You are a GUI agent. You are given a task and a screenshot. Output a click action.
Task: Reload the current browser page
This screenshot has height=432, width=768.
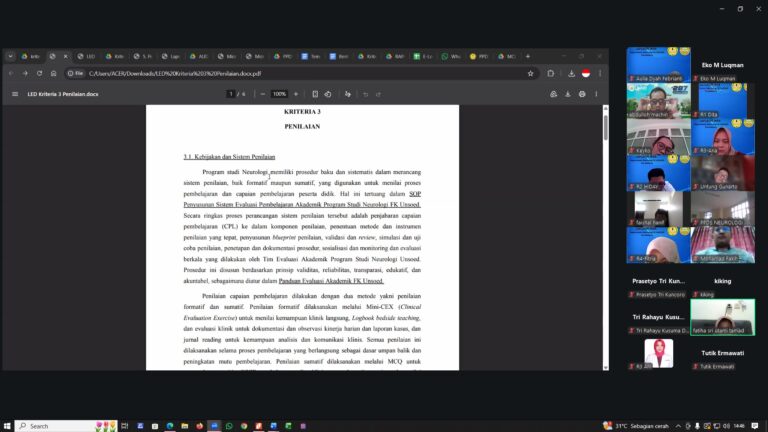(39, 73)
